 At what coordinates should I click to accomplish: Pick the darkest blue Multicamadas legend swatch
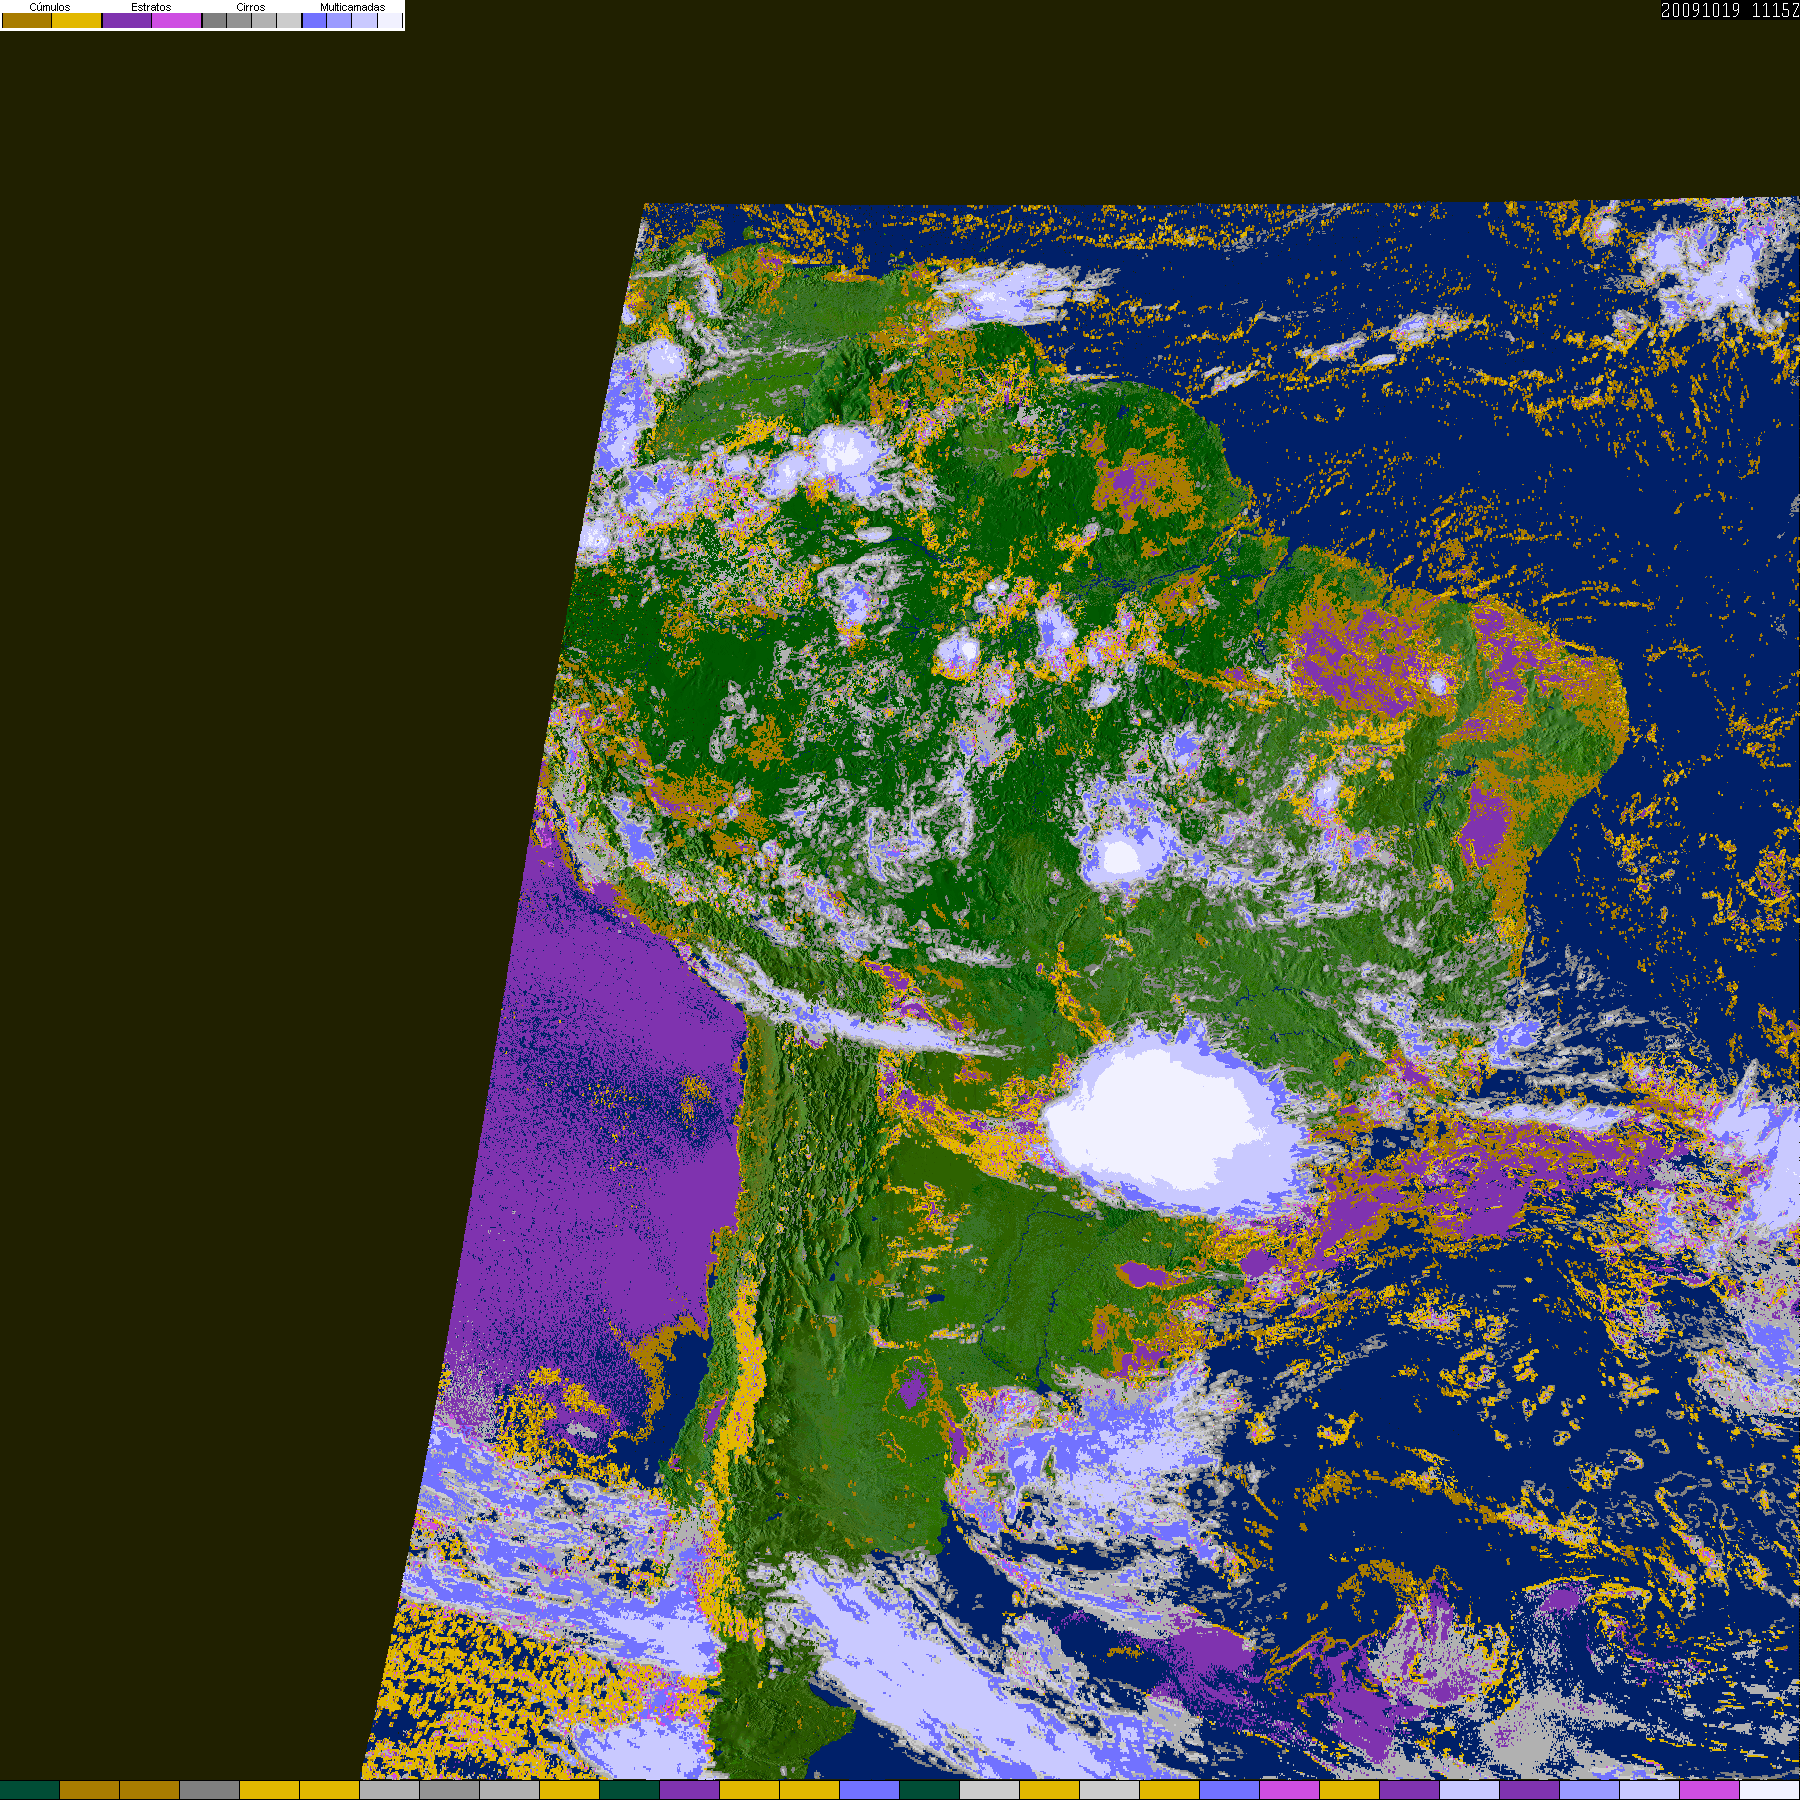(x=314, y=20)
